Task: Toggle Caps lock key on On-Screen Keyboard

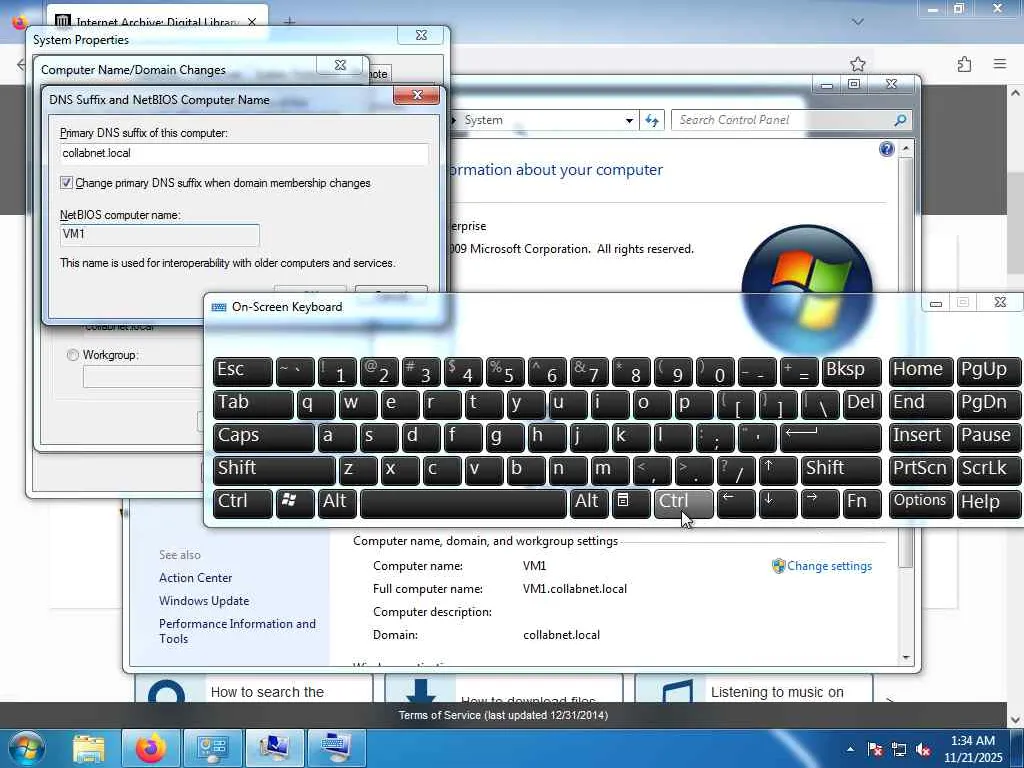Action: (263, 437)
